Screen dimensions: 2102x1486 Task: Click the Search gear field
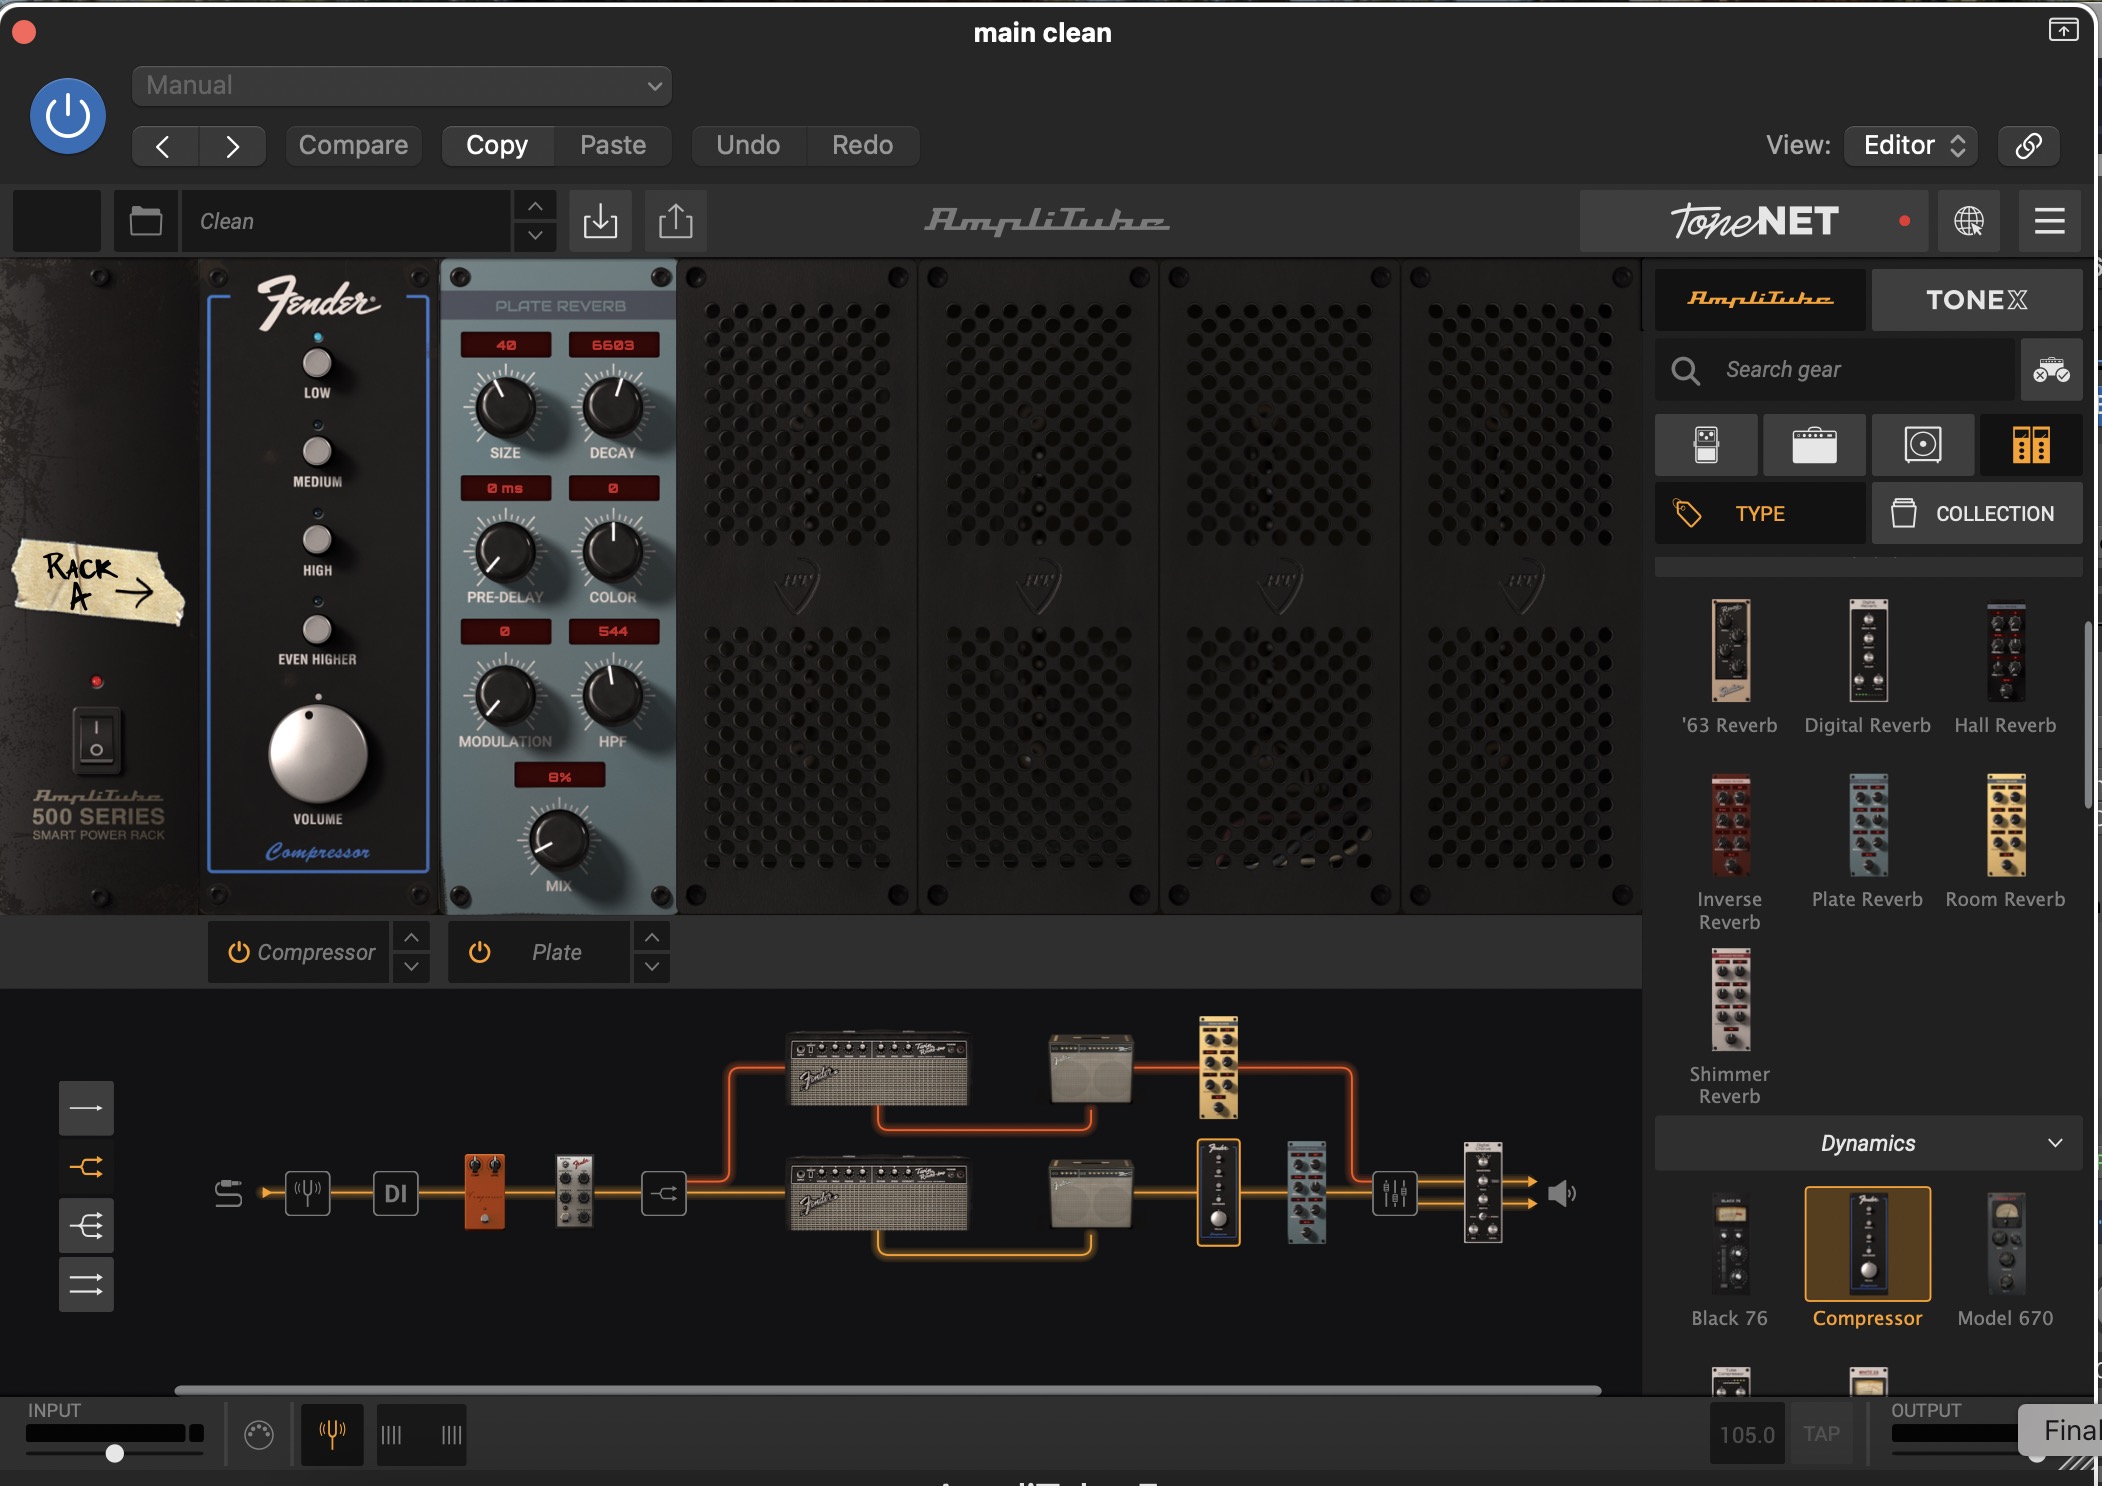pyautogui.click(x=1835, y=370)
